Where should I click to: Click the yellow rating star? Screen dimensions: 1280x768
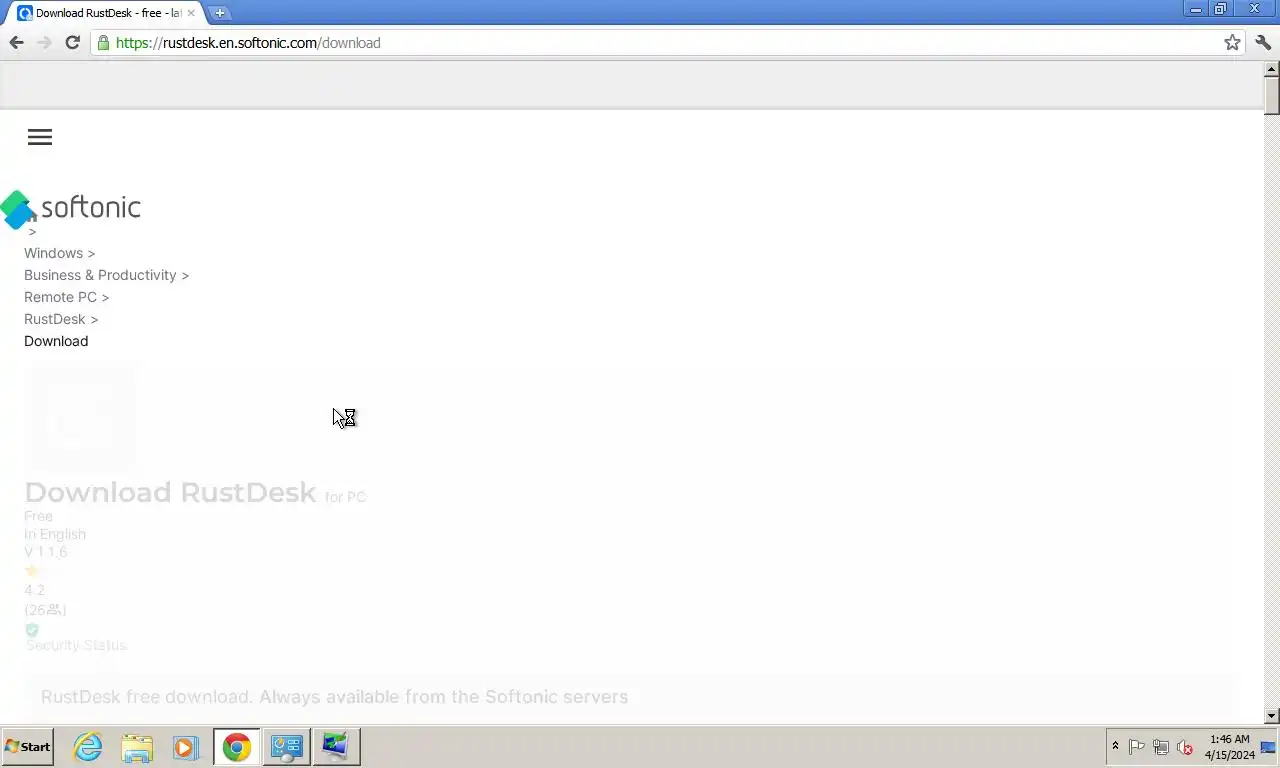pyautogui.click(x=31, y=571)
